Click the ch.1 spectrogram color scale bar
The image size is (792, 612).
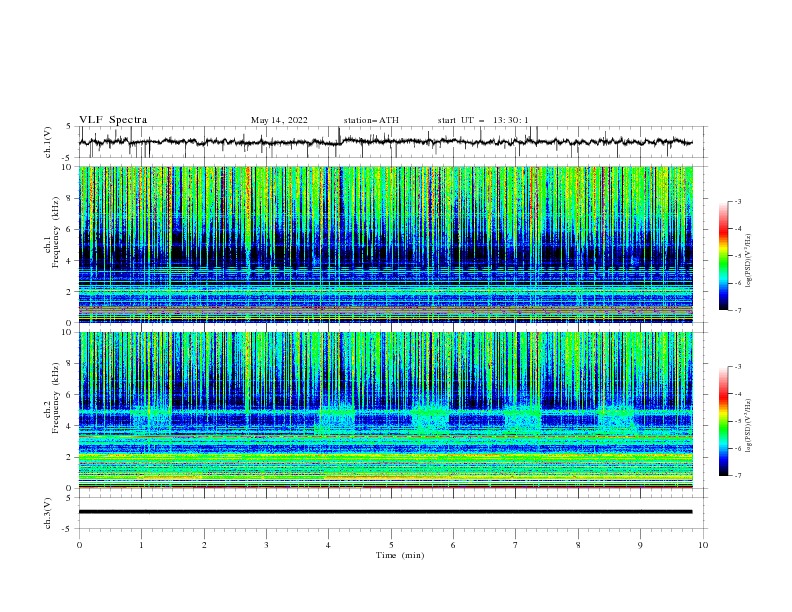coord(723,256)
